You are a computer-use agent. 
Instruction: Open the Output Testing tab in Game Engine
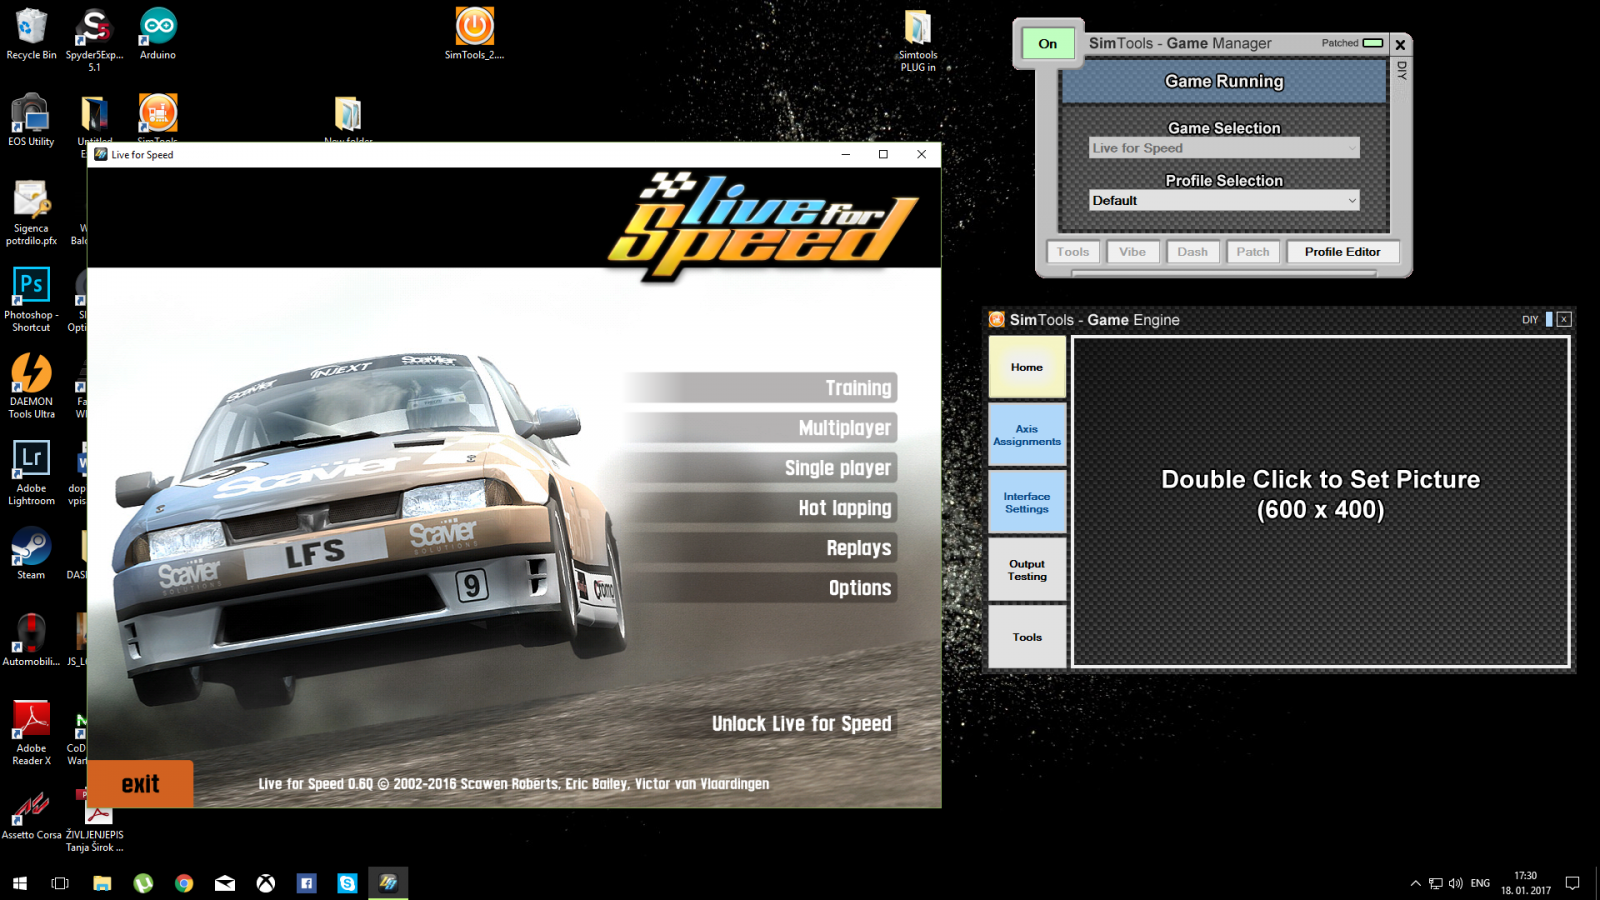point(1027,570)
